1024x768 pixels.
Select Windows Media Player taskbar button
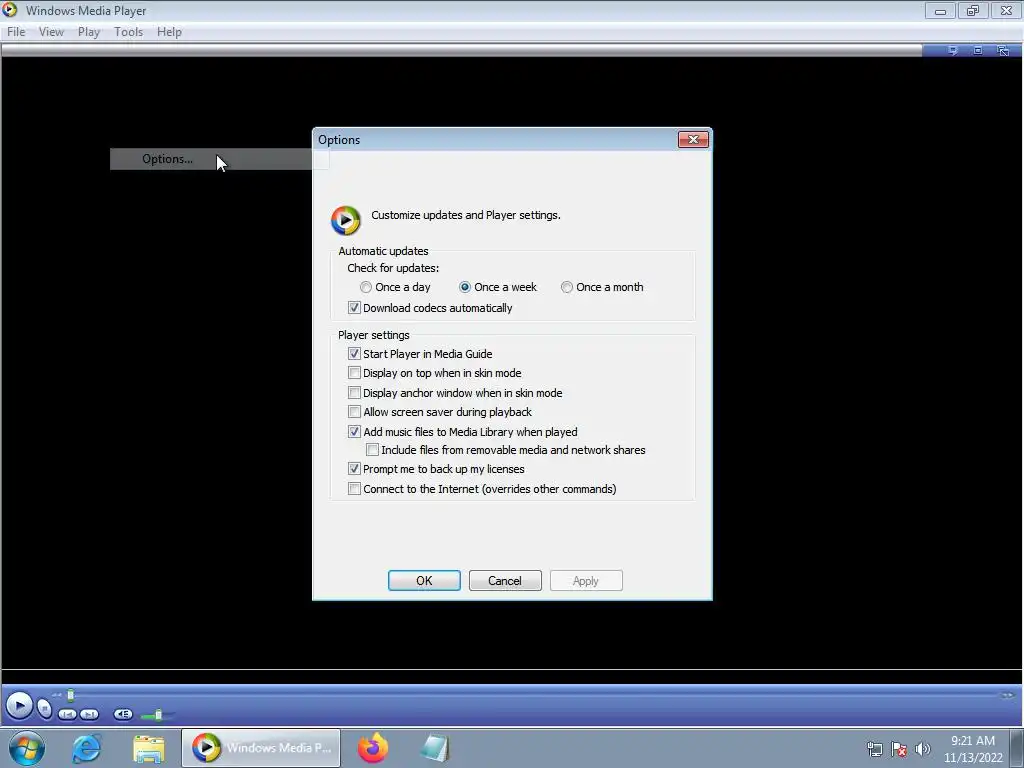click(x=261, y=748)
